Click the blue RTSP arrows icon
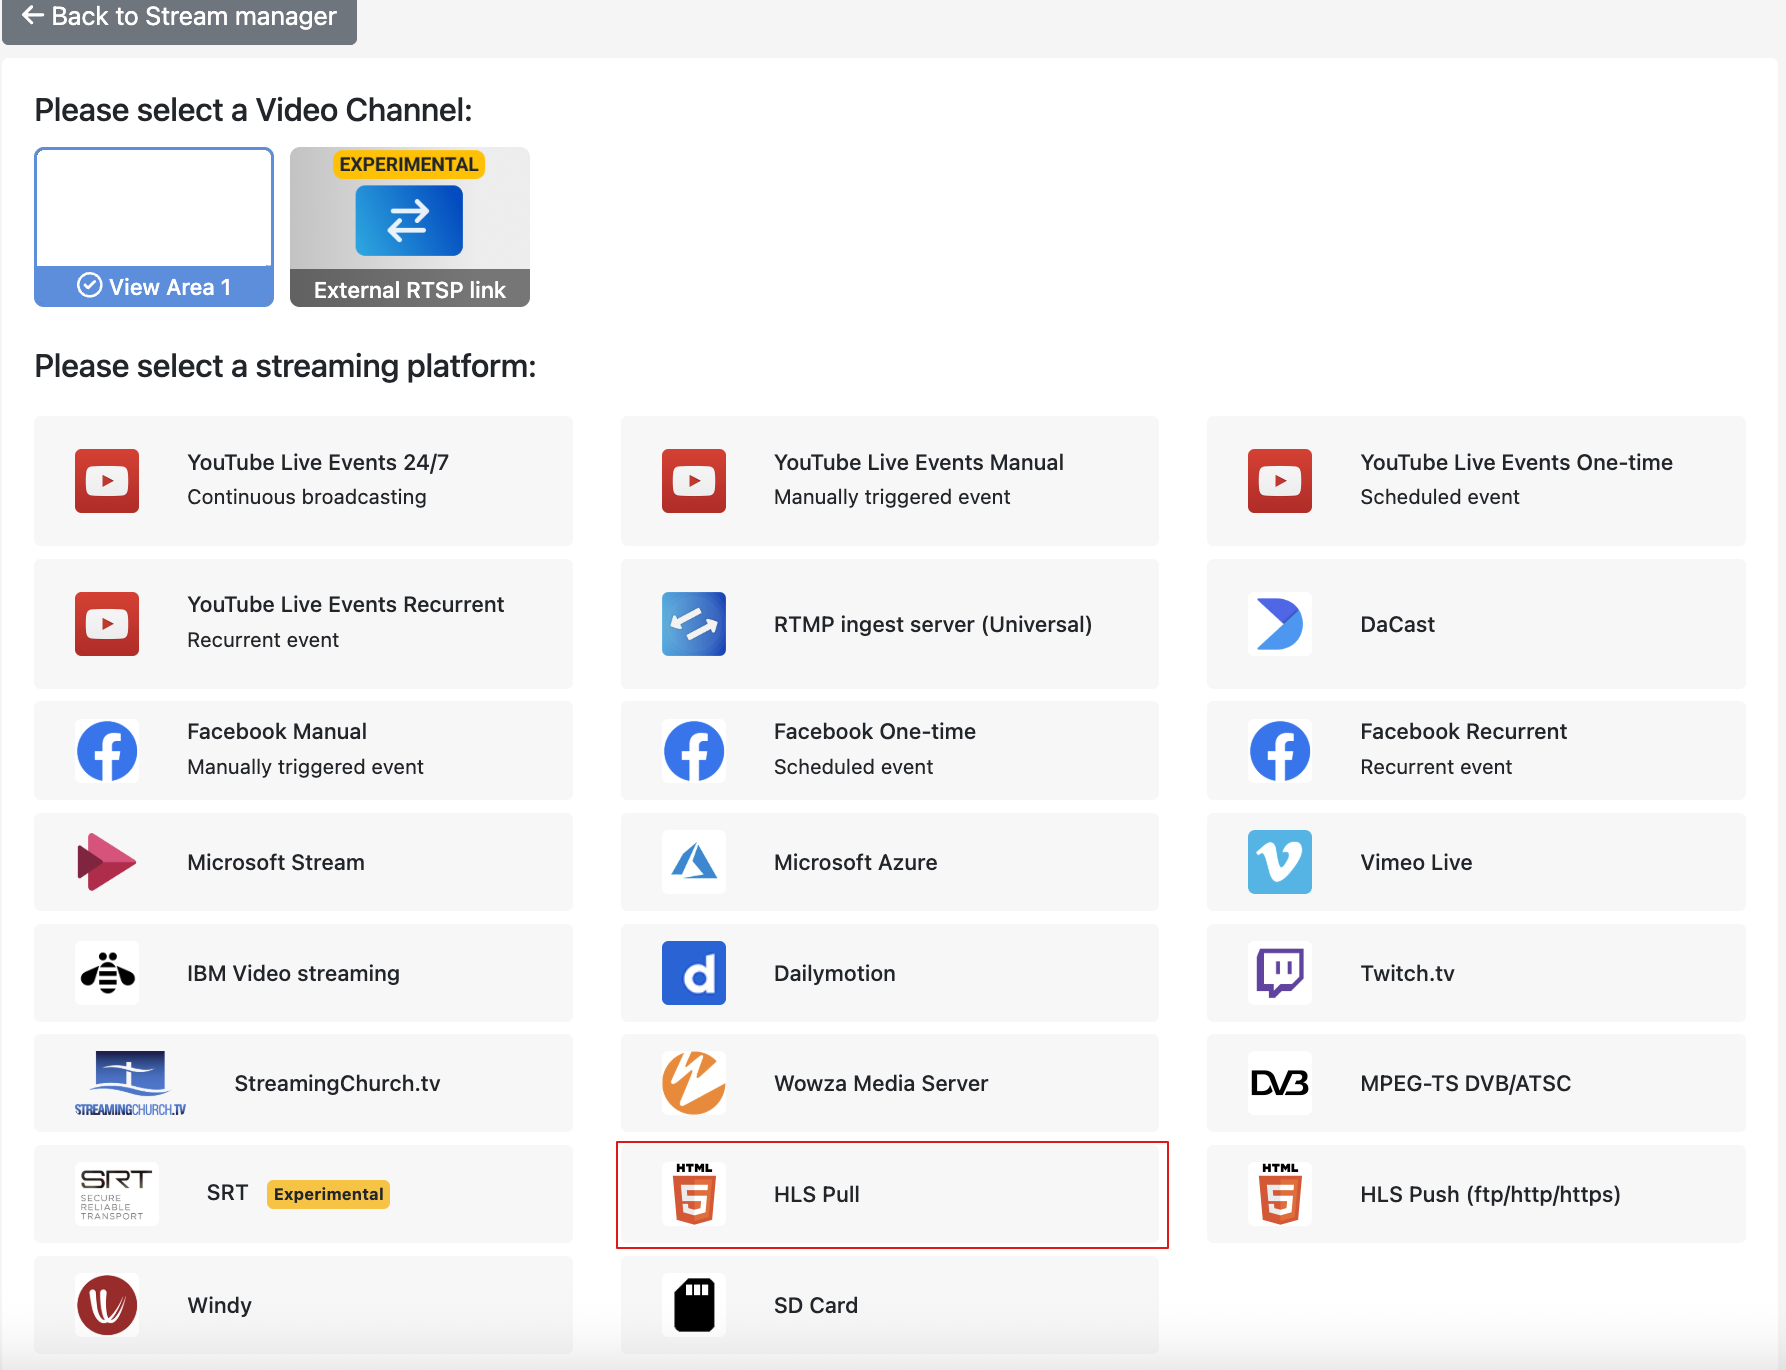1786x1370 pixels. pos(409,221)
